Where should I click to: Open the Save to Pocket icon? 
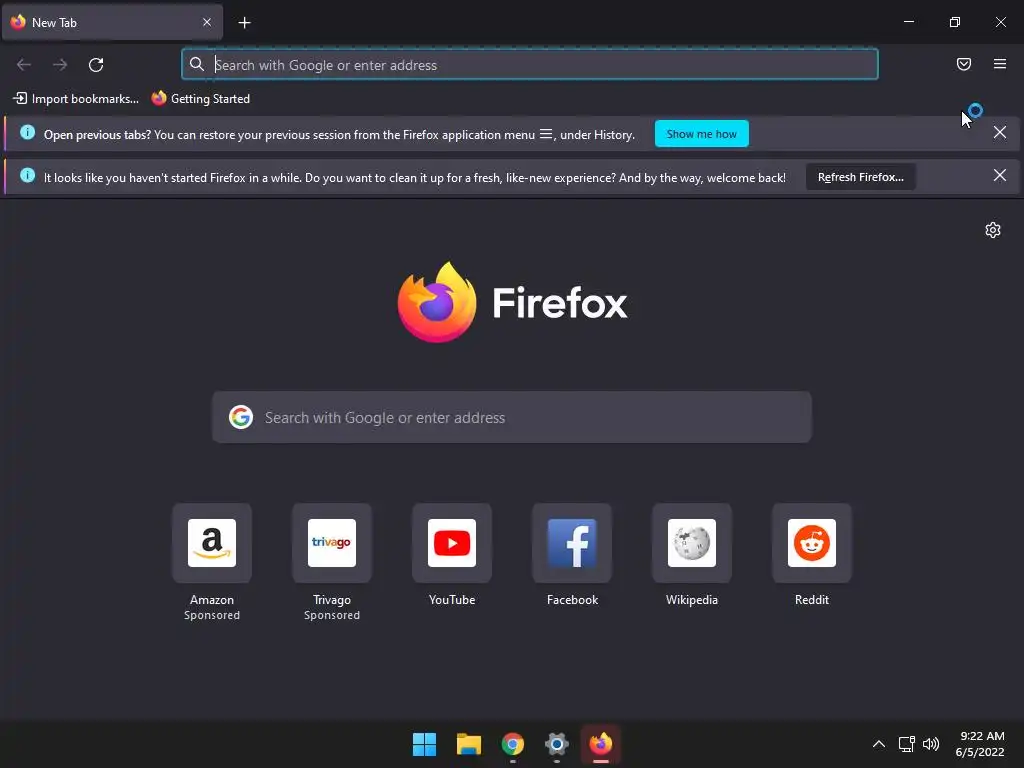pyautogui.click(x=964, y=64)
